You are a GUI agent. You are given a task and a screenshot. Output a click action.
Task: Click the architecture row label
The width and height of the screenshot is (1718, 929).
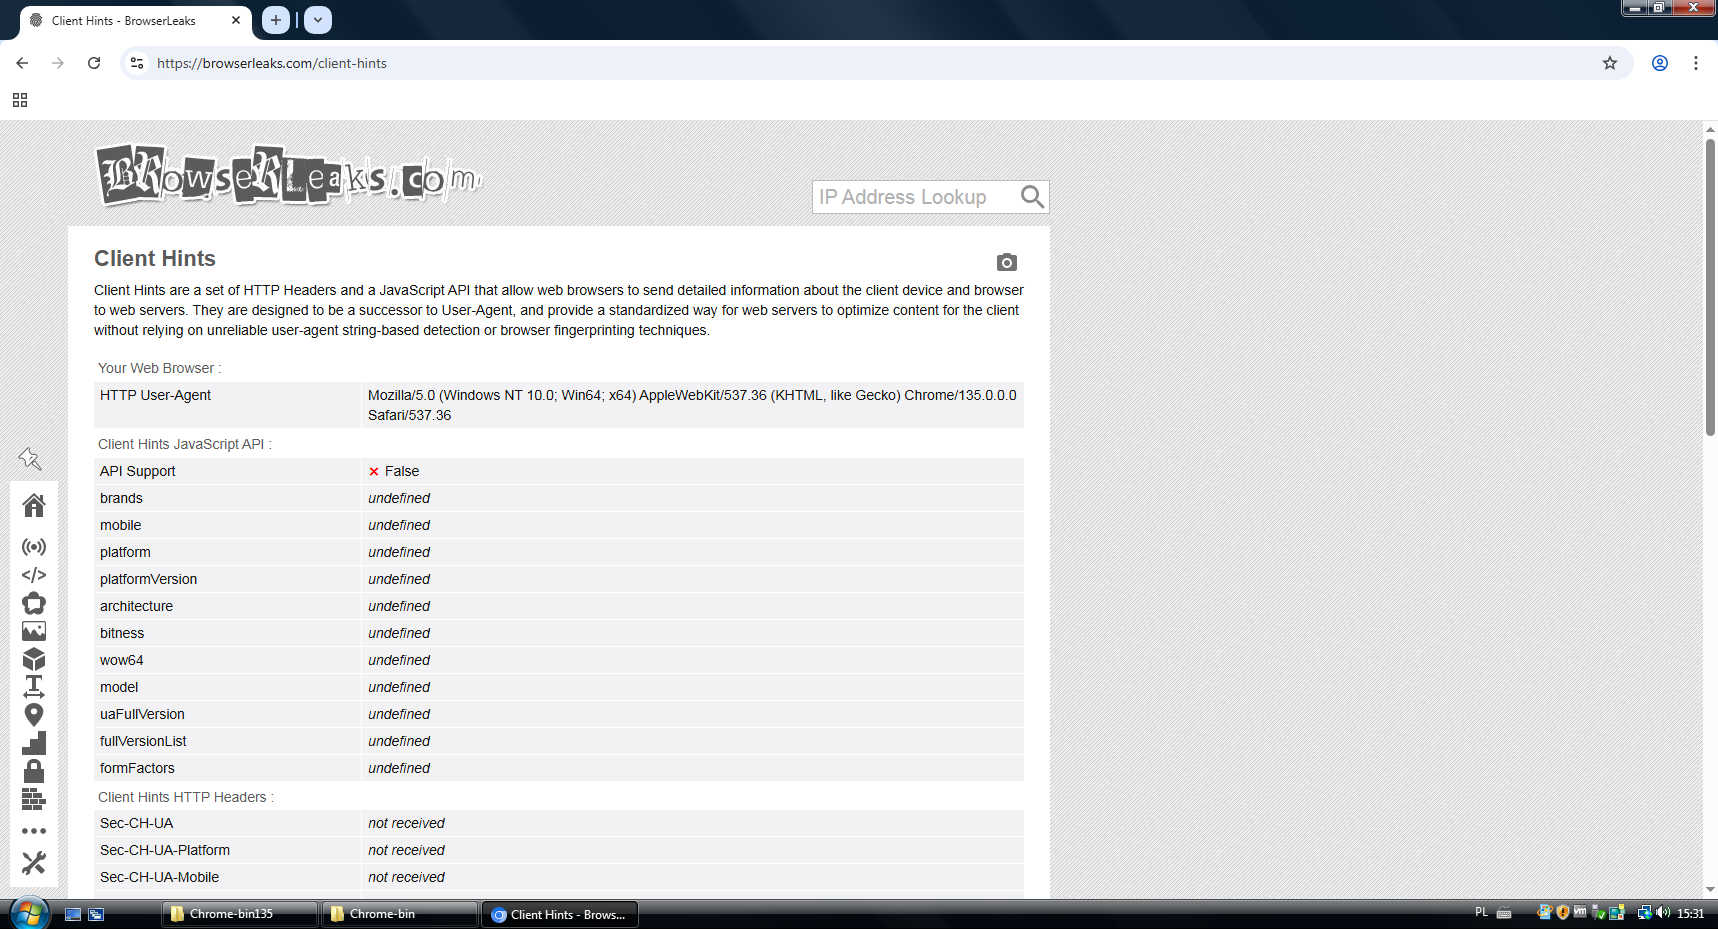click(x=136, y=606)
